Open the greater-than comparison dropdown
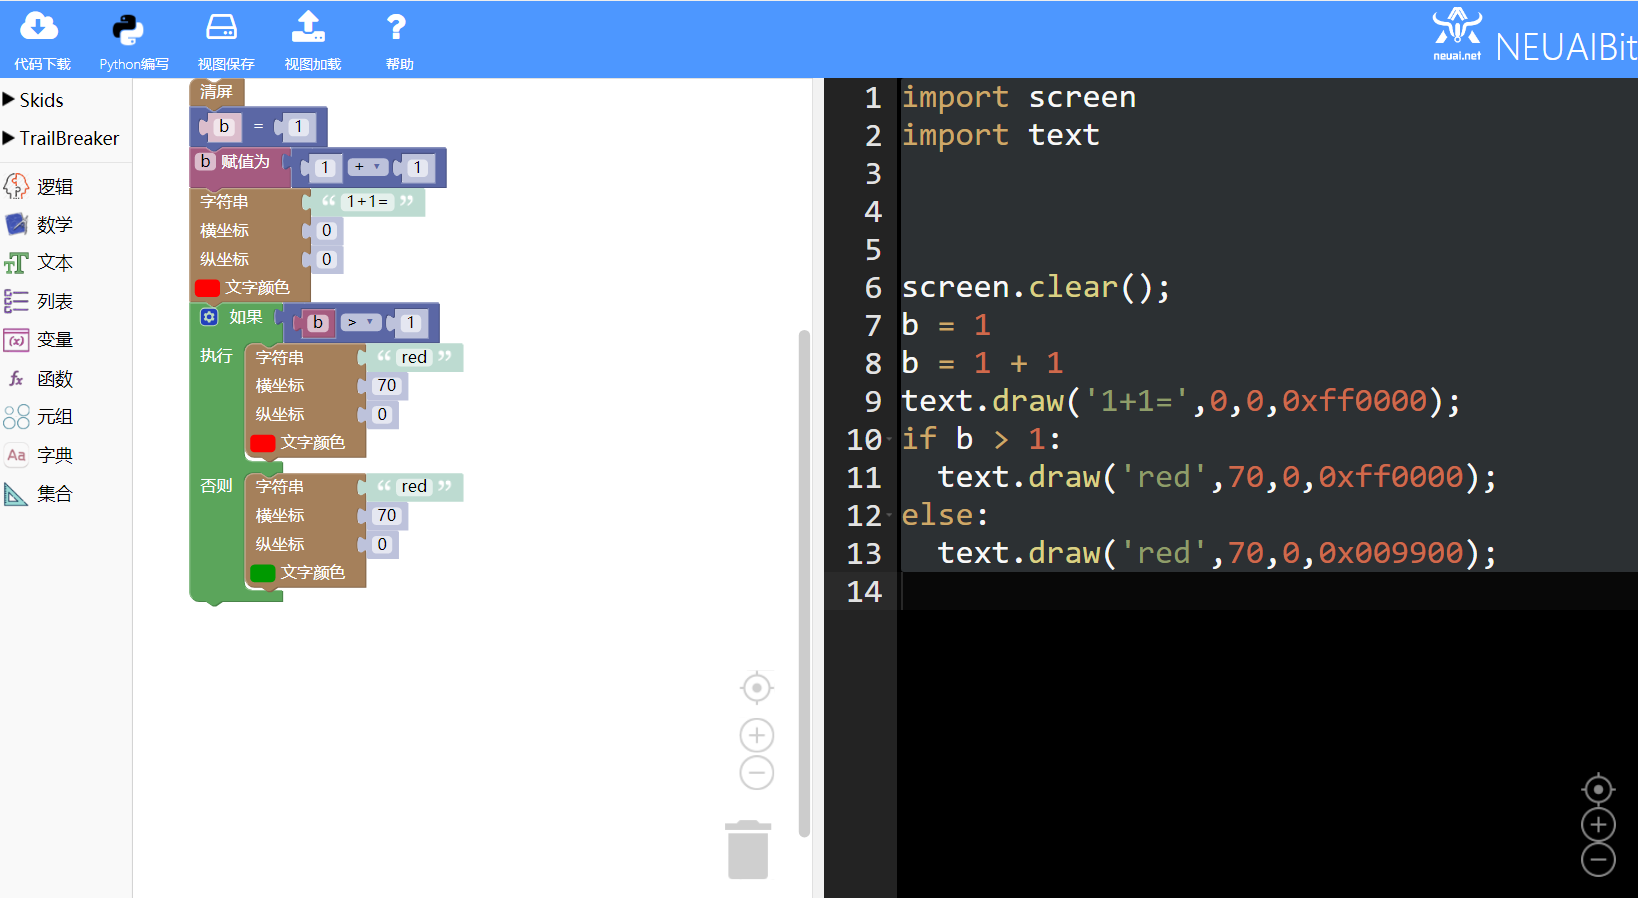Image resolution: width=1638 pixels, height=898 pixels. [x=360, y=322]
